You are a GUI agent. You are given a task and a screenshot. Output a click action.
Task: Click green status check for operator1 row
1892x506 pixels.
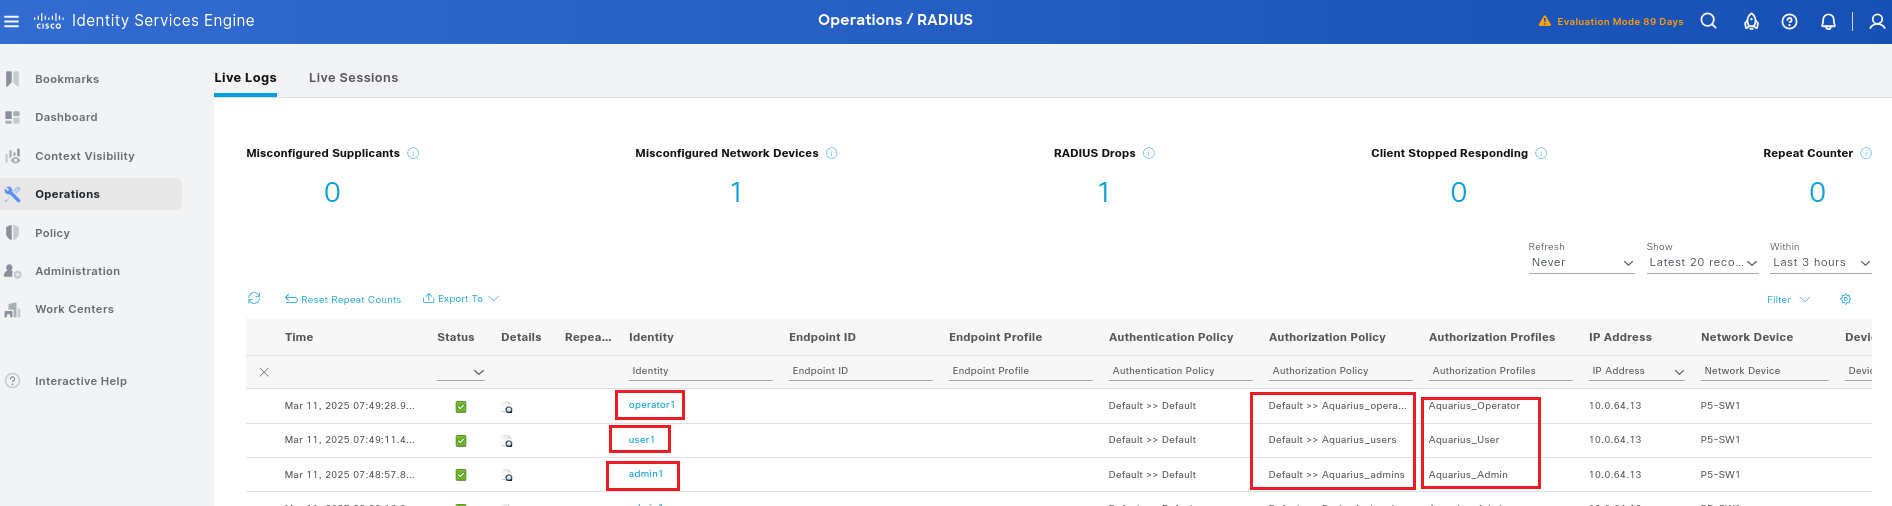(461, 407)
